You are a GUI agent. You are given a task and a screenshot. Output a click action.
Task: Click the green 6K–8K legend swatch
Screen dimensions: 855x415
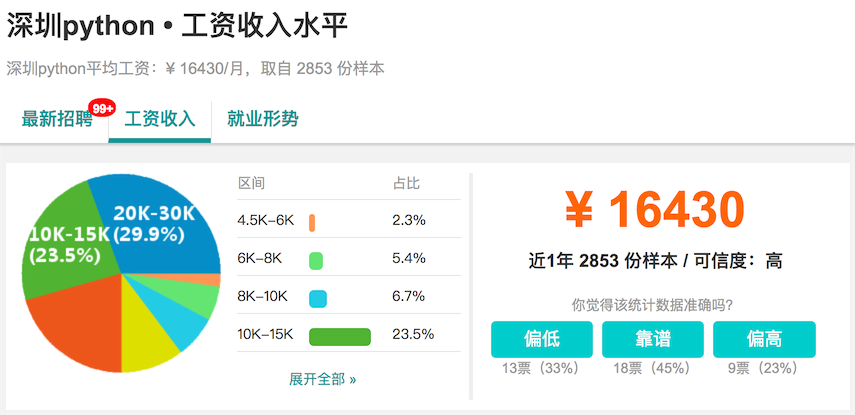[316, 259]
